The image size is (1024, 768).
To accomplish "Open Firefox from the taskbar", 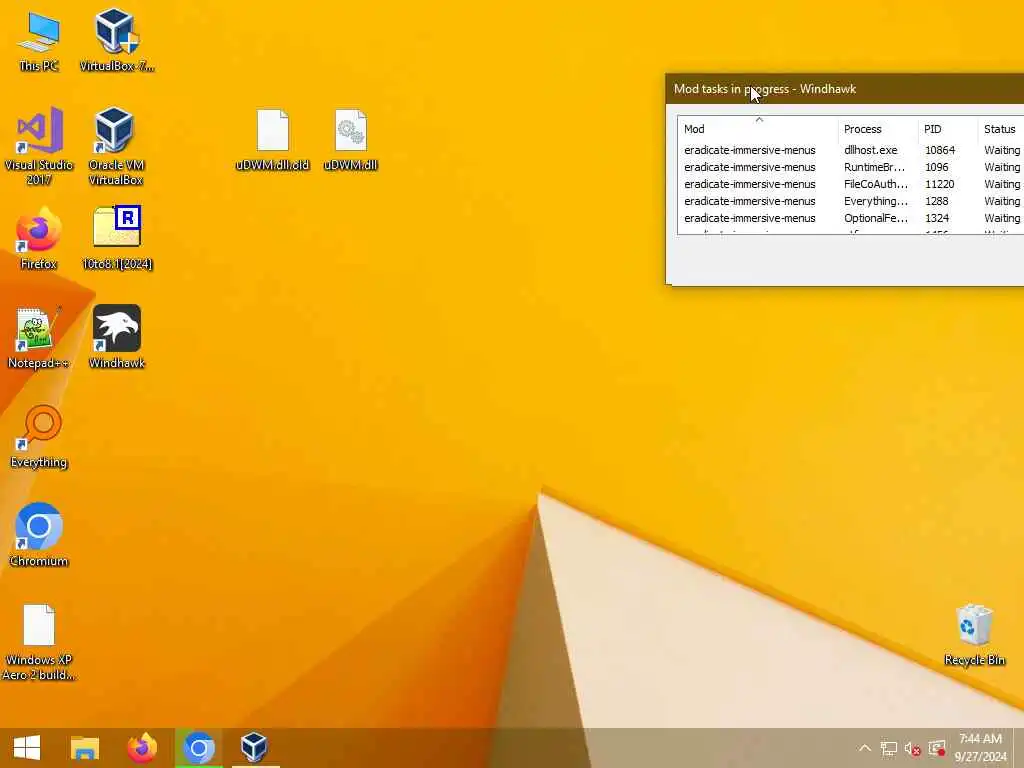I will coord(142,748).
